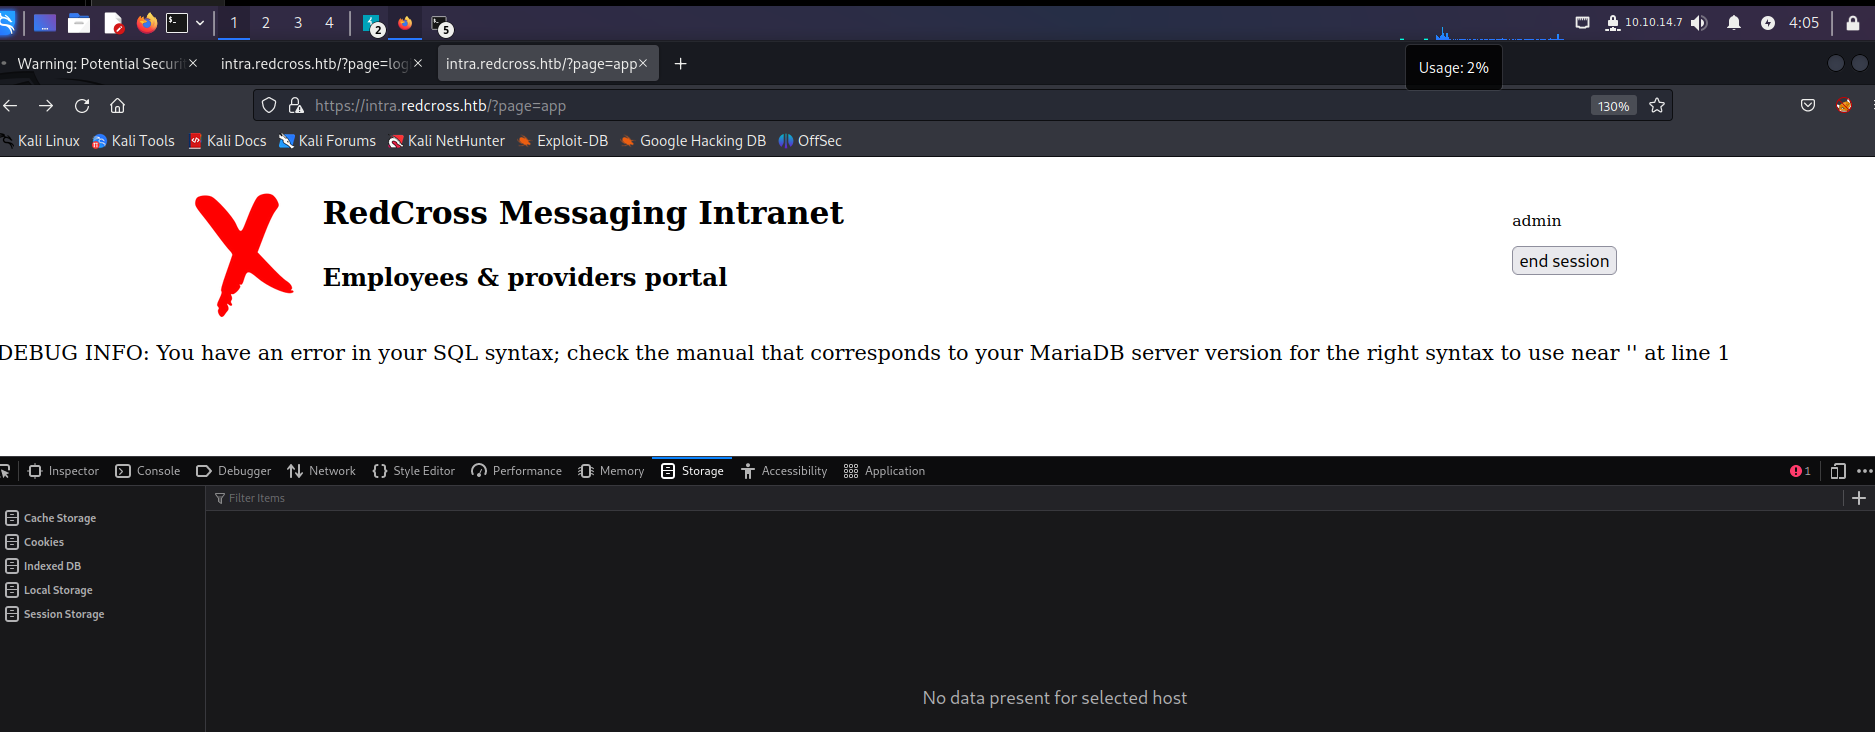Close the intra.redcross.htb ?page=app tab
1875x732 pixels.
tap(643, 63)
